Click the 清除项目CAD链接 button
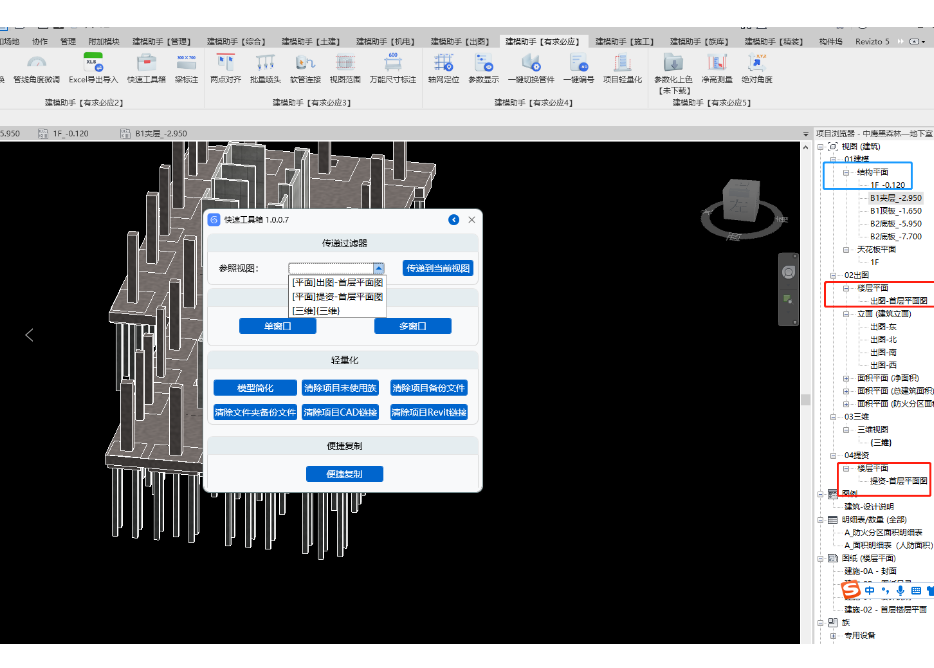 (339, 412)
